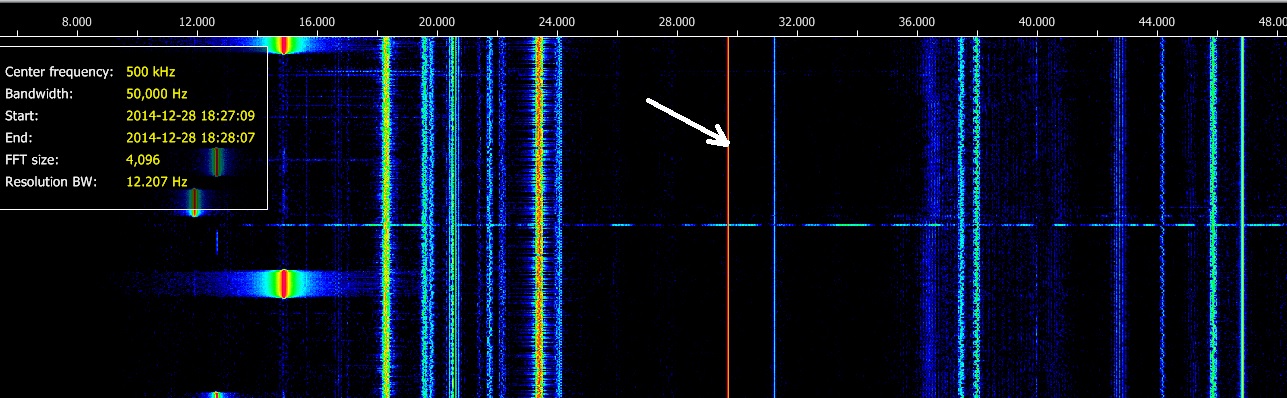Viewport: 1287px width, 398px height.
Task: Click the thin blue carrier line beside red marker
Action: pyautogui.click(x=774, y=218)
